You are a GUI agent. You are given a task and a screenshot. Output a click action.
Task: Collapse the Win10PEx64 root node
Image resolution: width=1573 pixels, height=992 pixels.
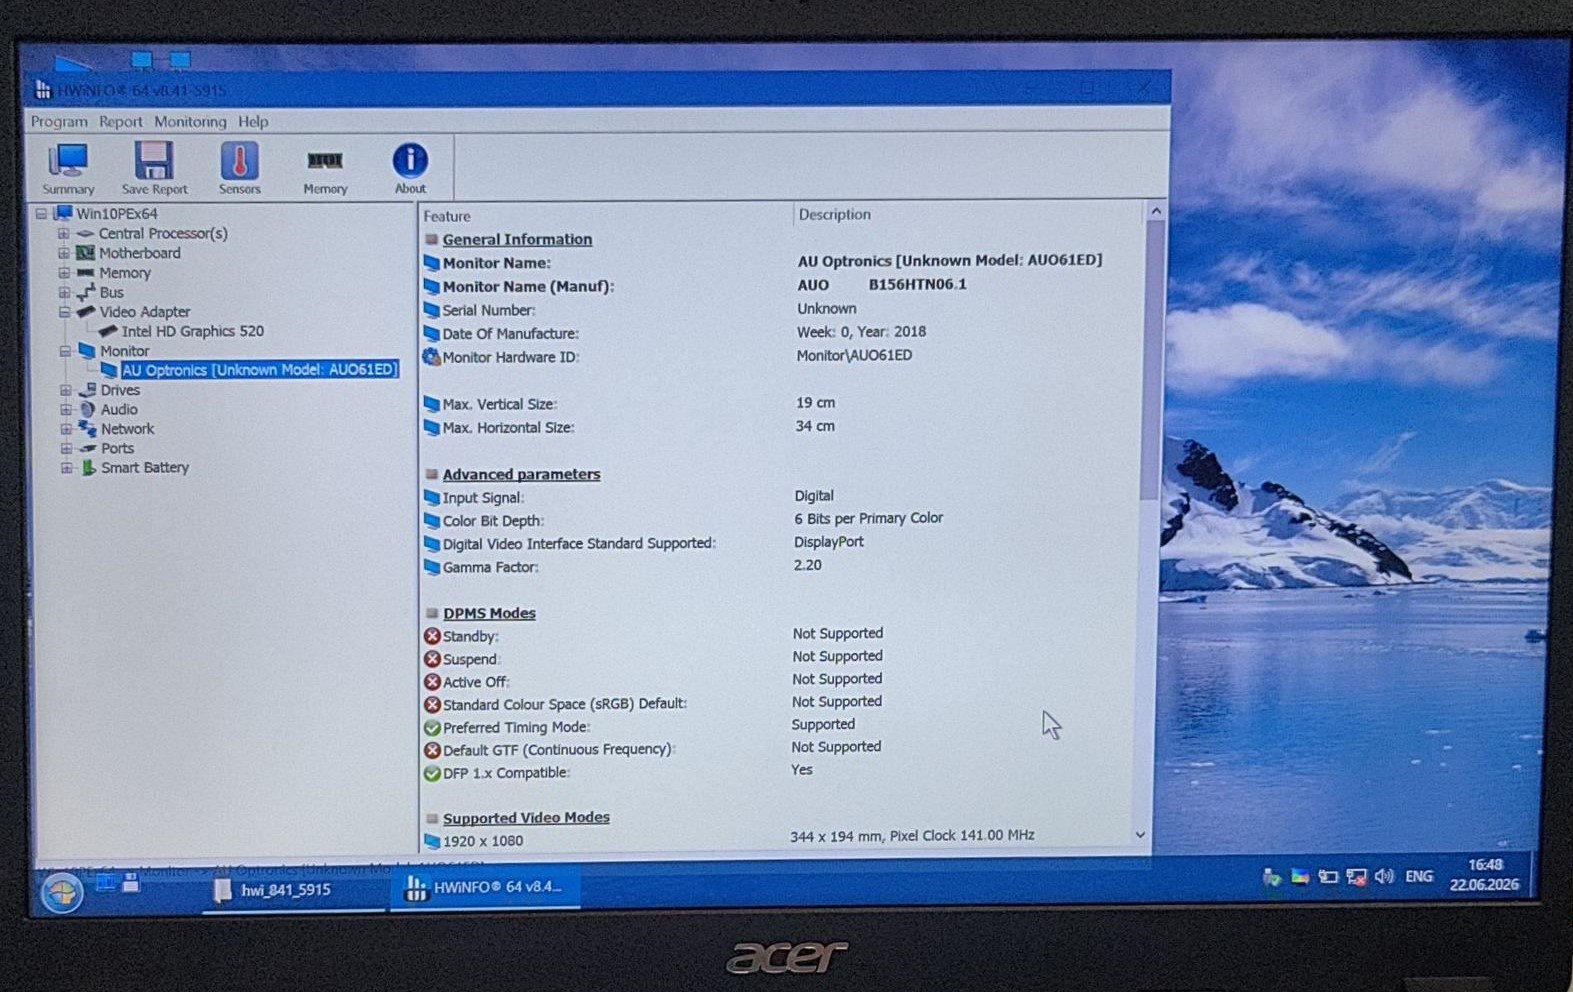[x=41, y=213]
